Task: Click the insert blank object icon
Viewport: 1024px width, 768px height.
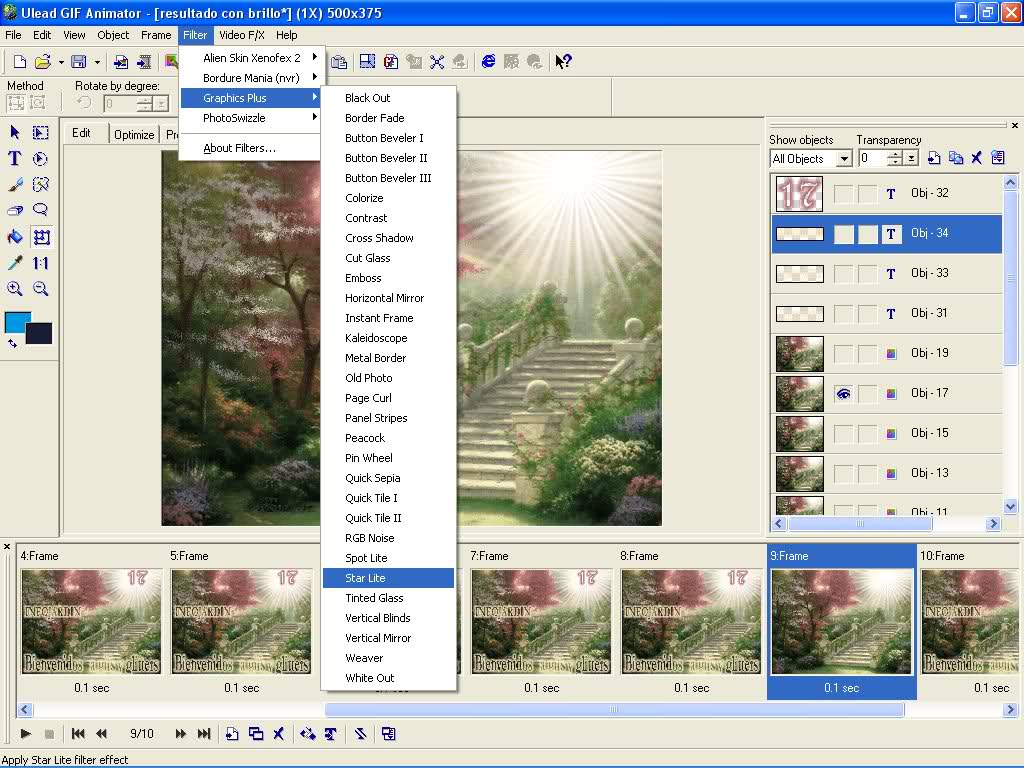Action: (935, 158)
